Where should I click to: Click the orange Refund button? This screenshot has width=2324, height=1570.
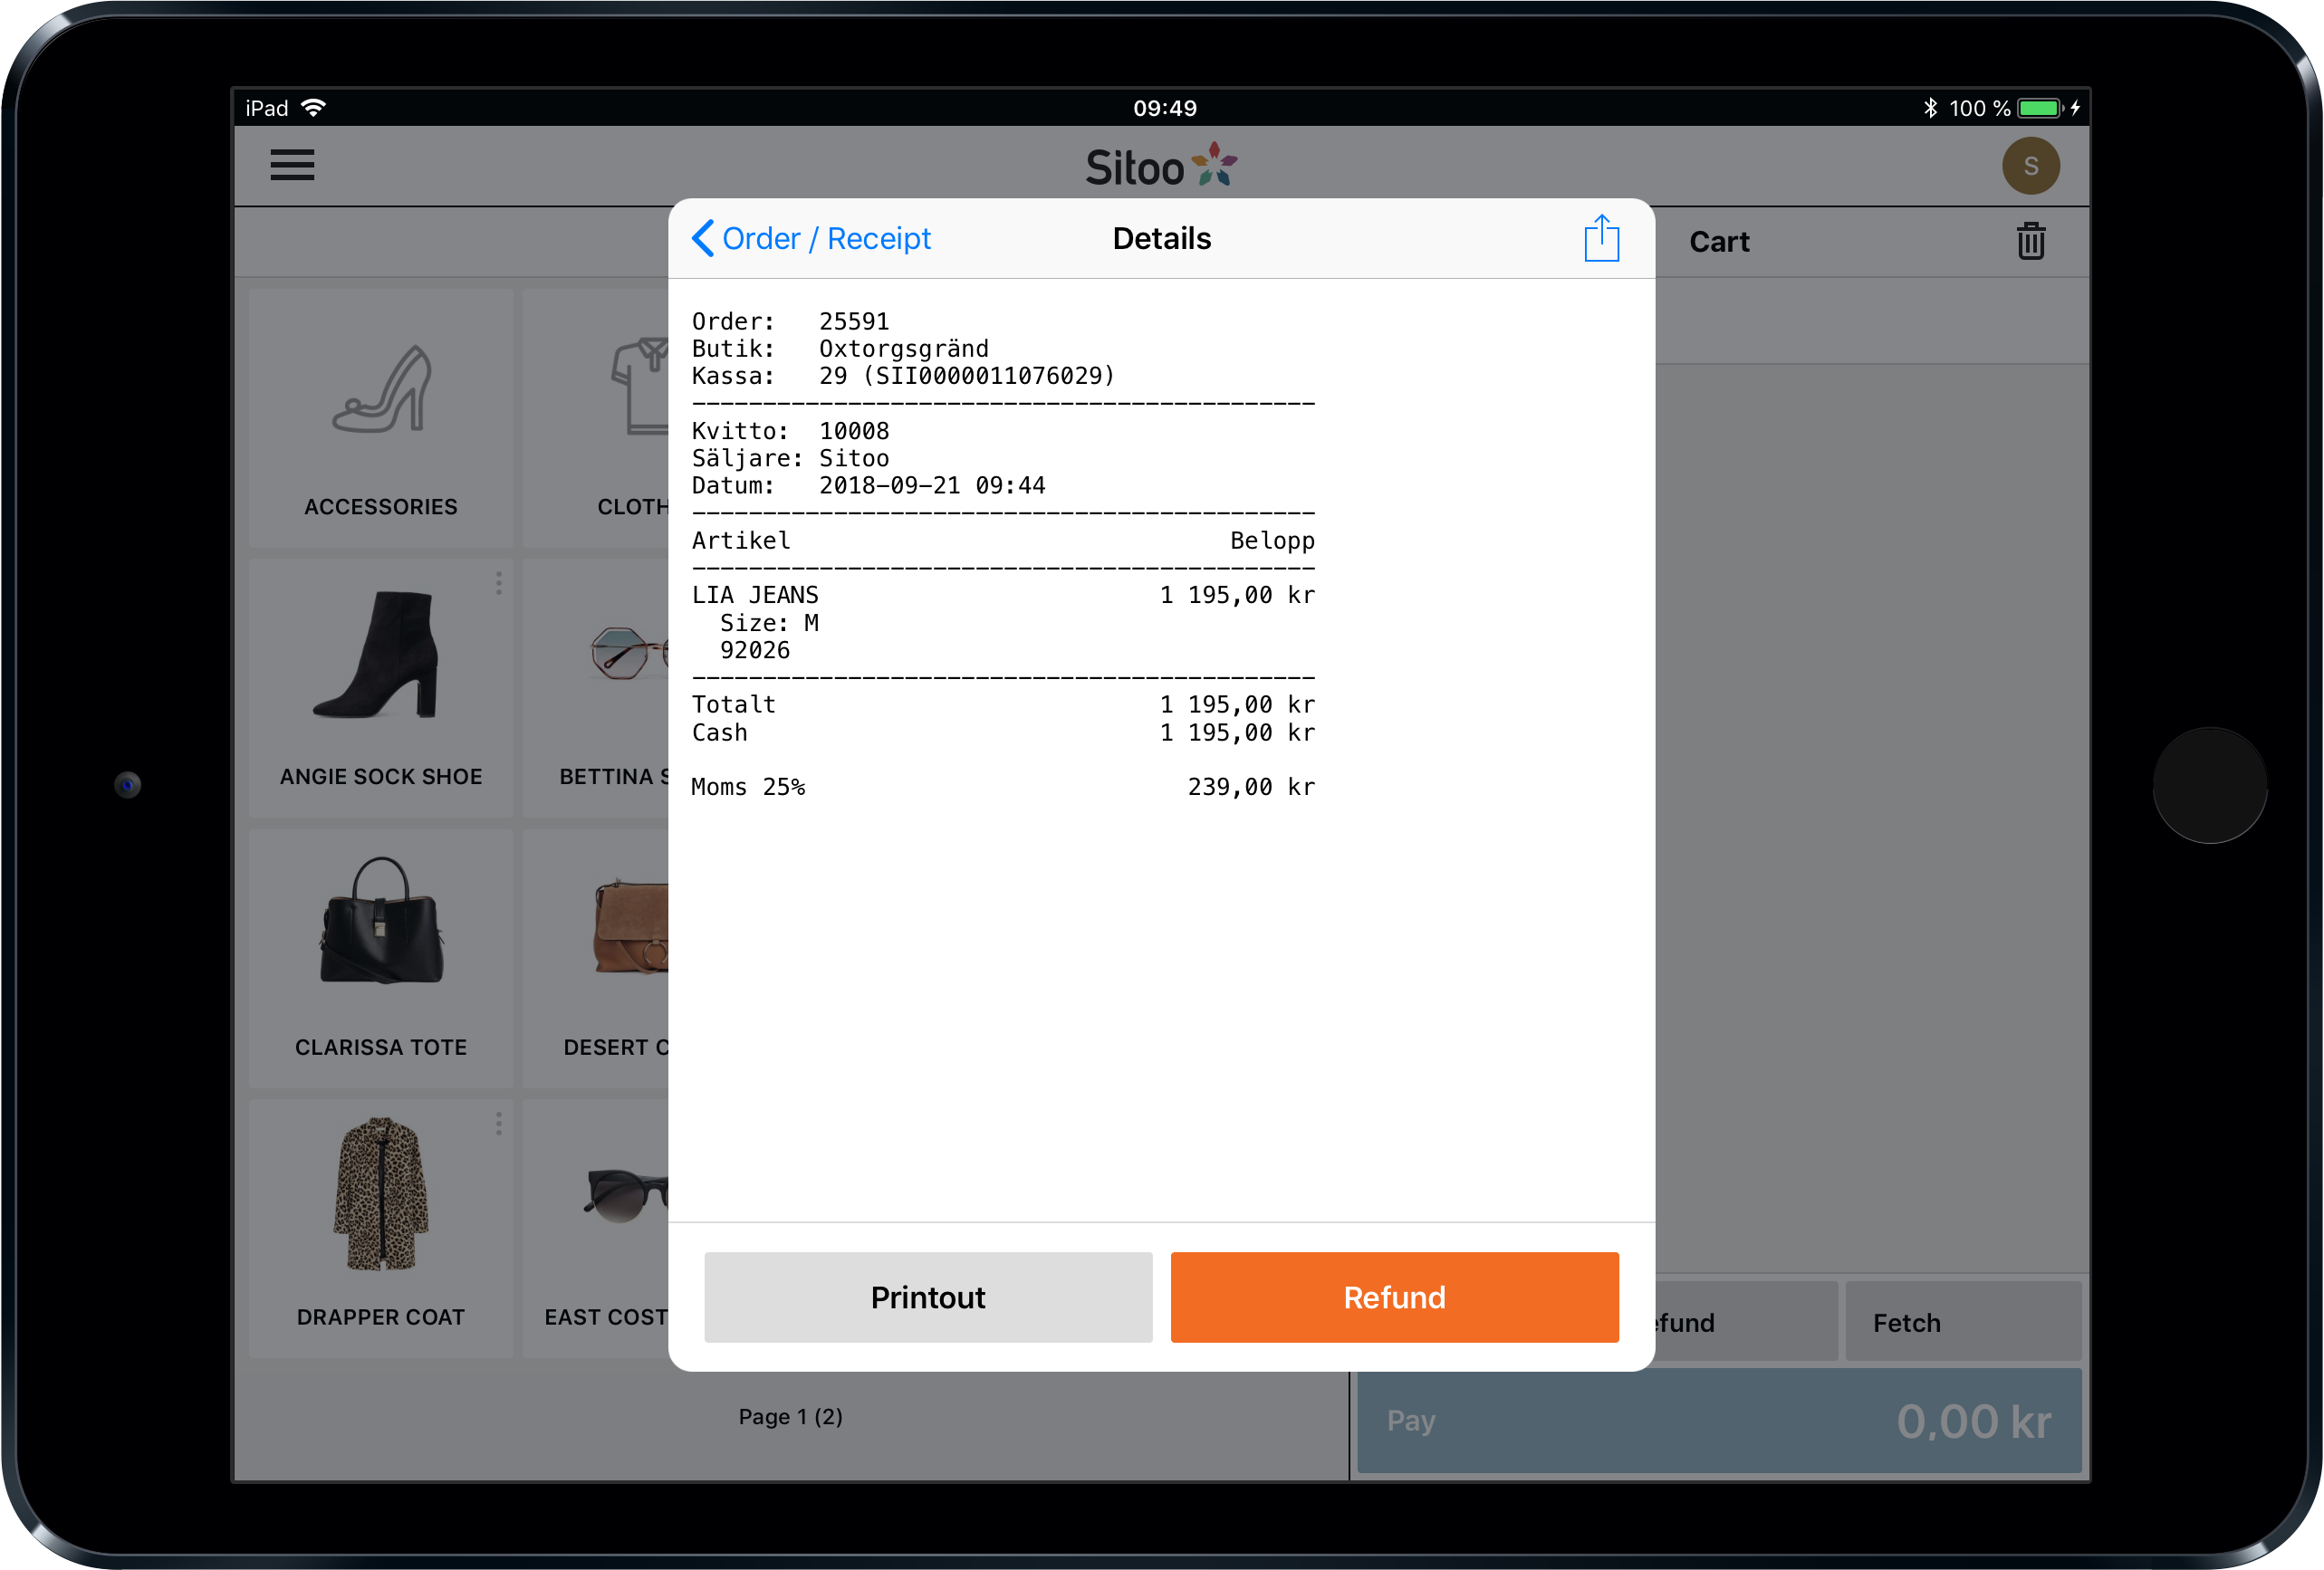click(x=1394, y=1297)
